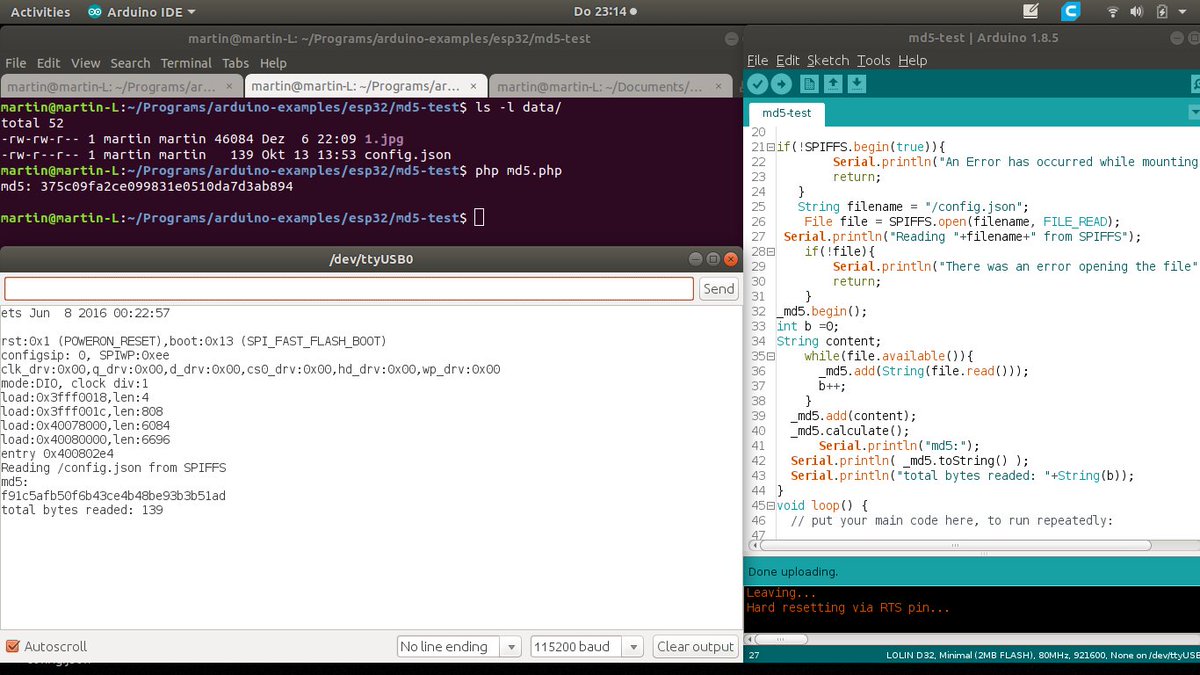
Task: Open the 115200 baud dropdown
Action: point(587,647)
